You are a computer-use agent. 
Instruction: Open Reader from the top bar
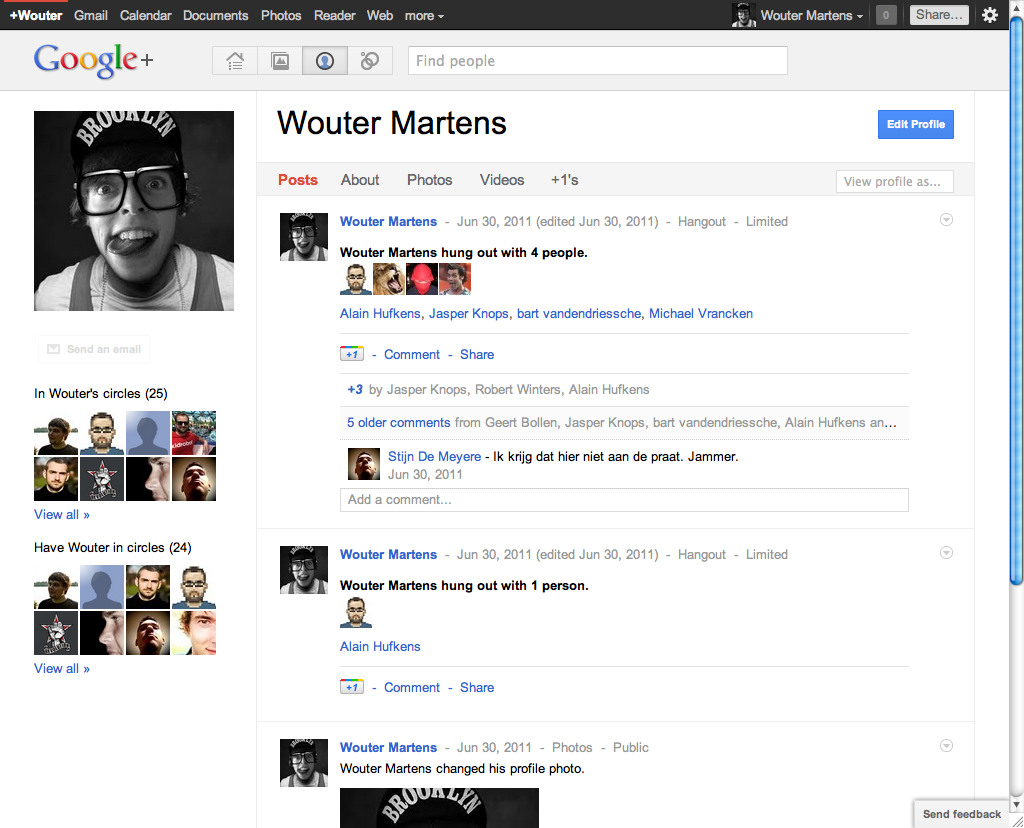tap(334, 16)
